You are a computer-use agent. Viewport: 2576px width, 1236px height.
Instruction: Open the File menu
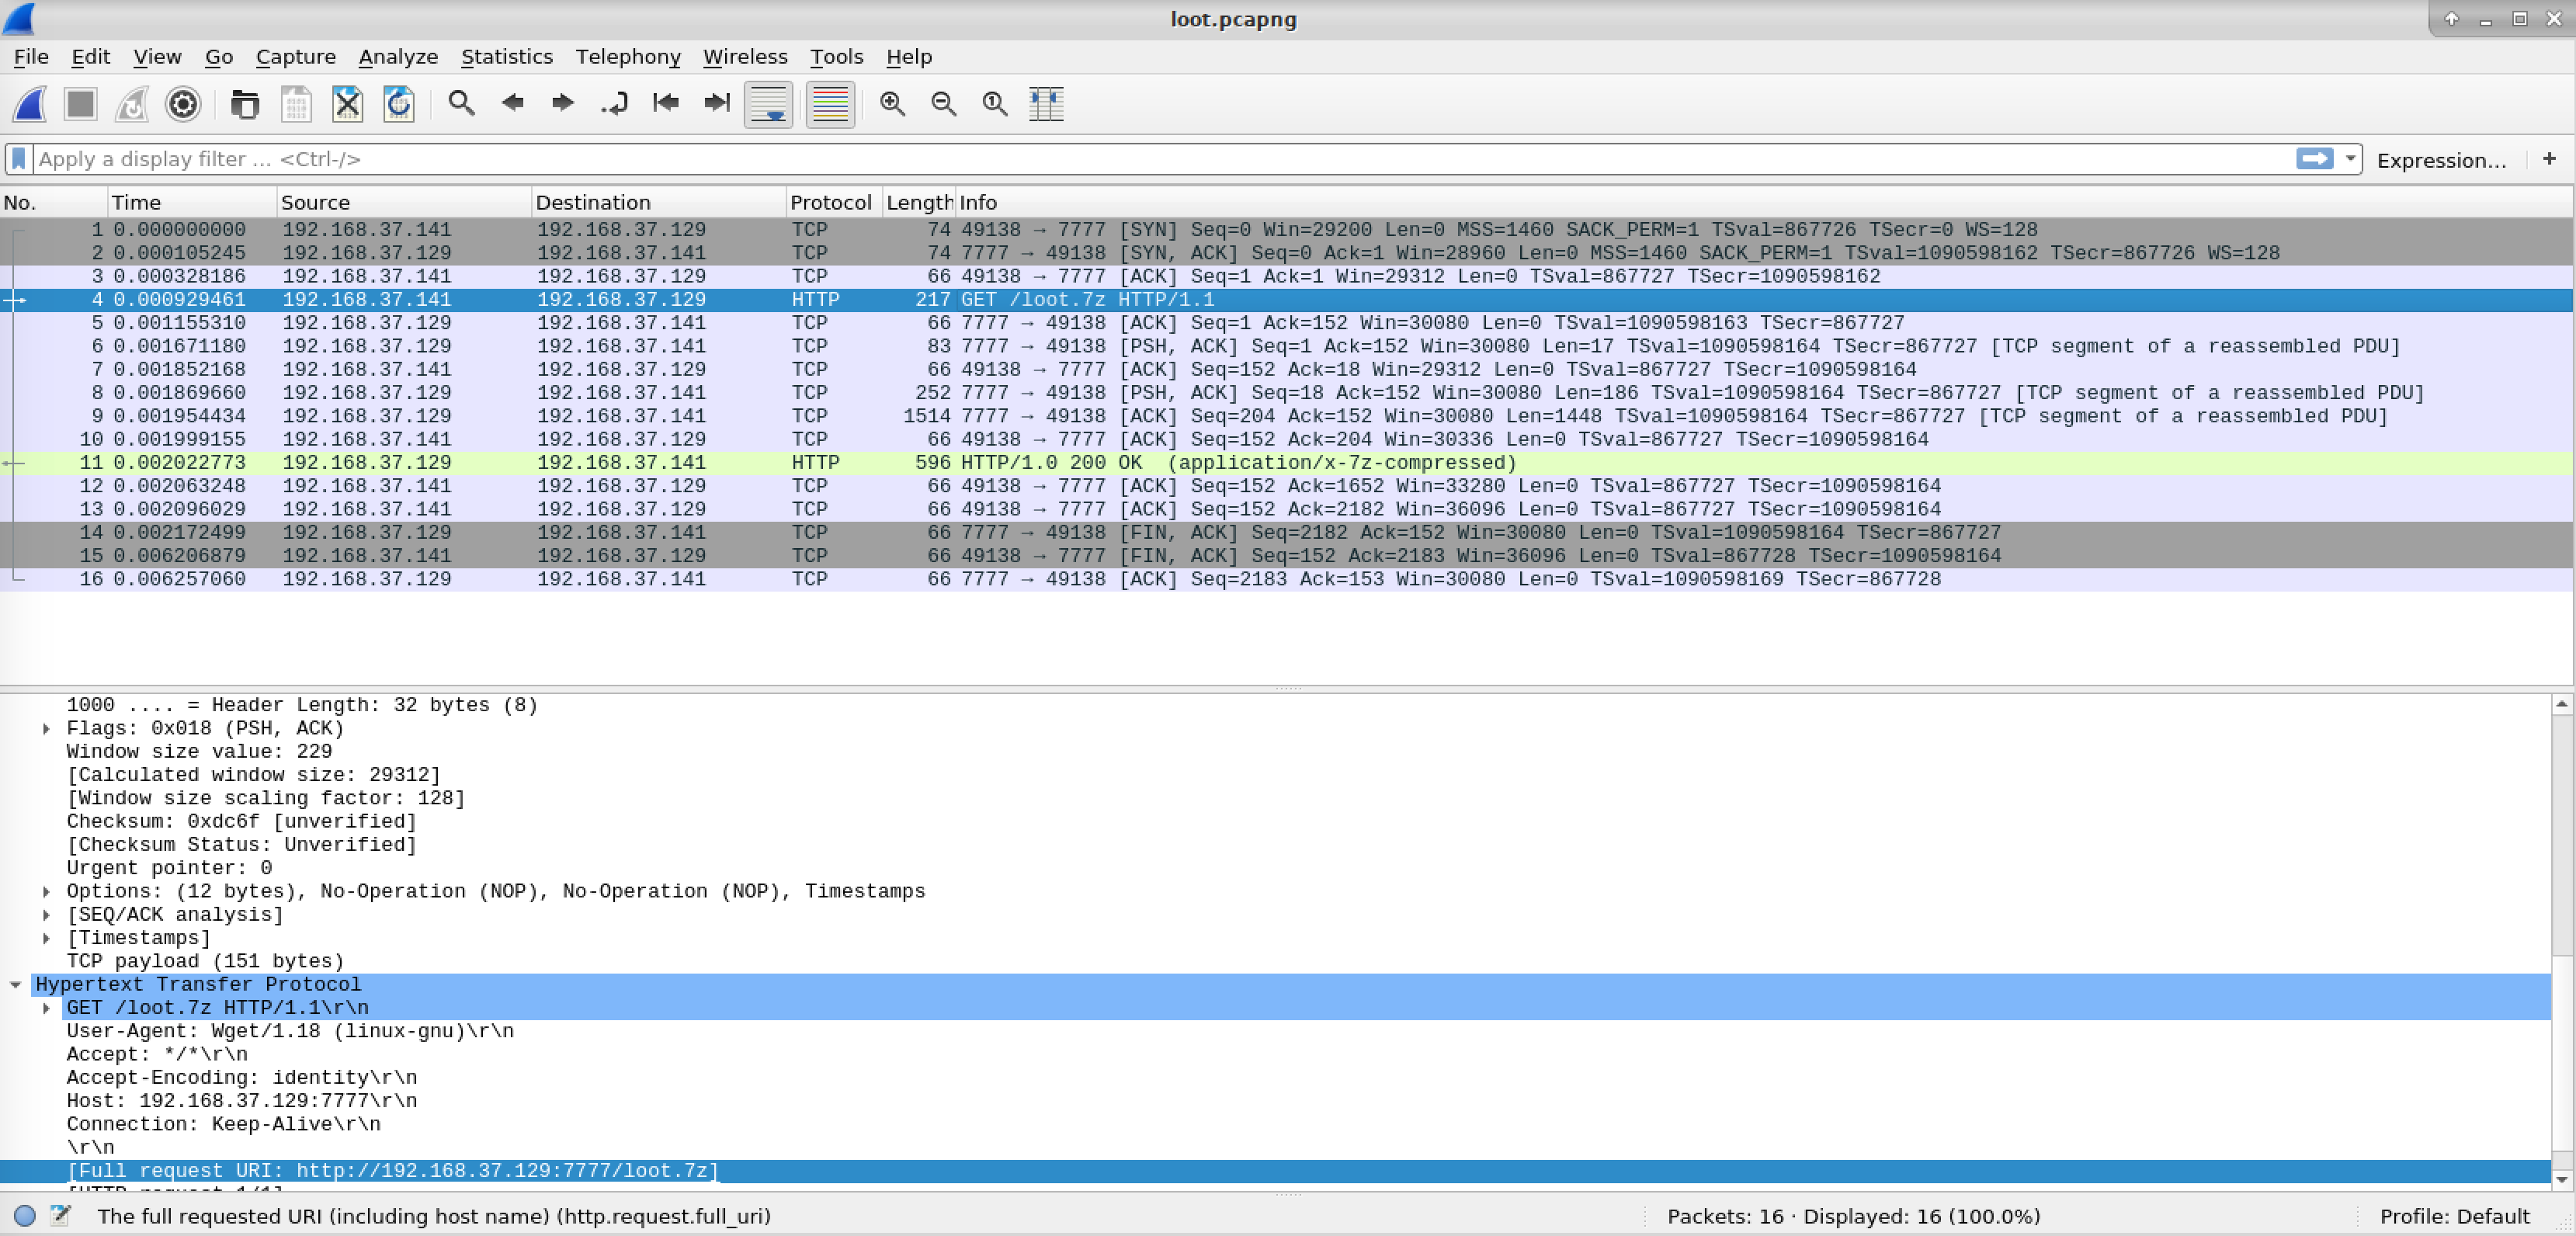31,57
